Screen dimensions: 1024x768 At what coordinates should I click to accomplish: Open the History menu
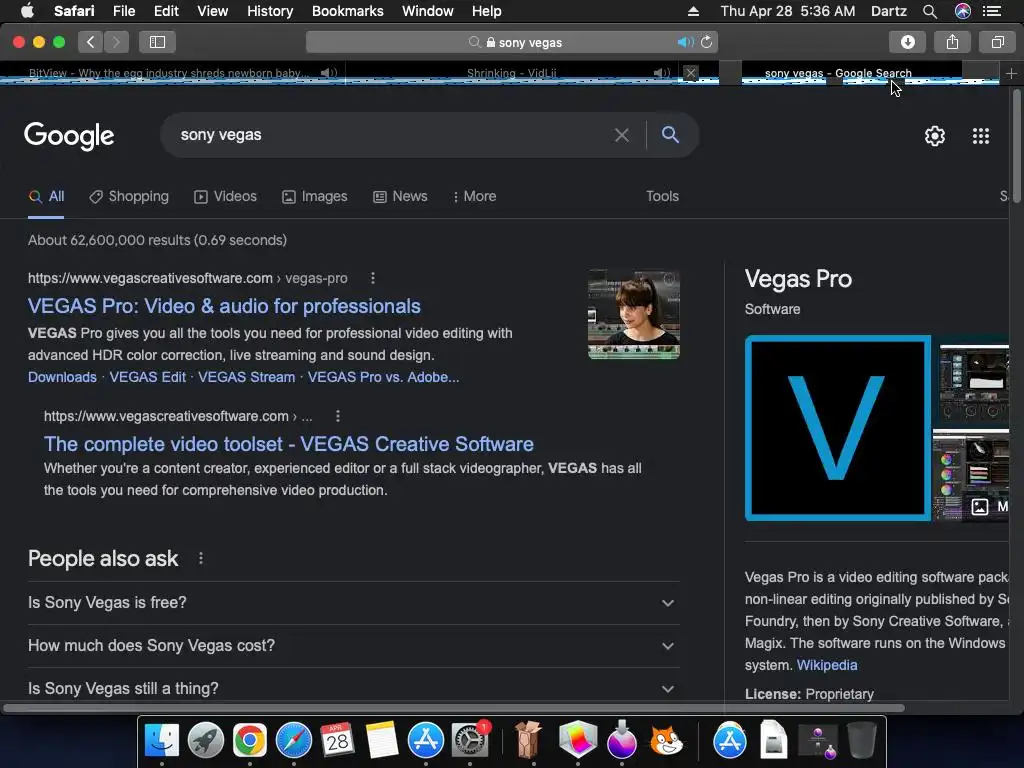(270, 11)
